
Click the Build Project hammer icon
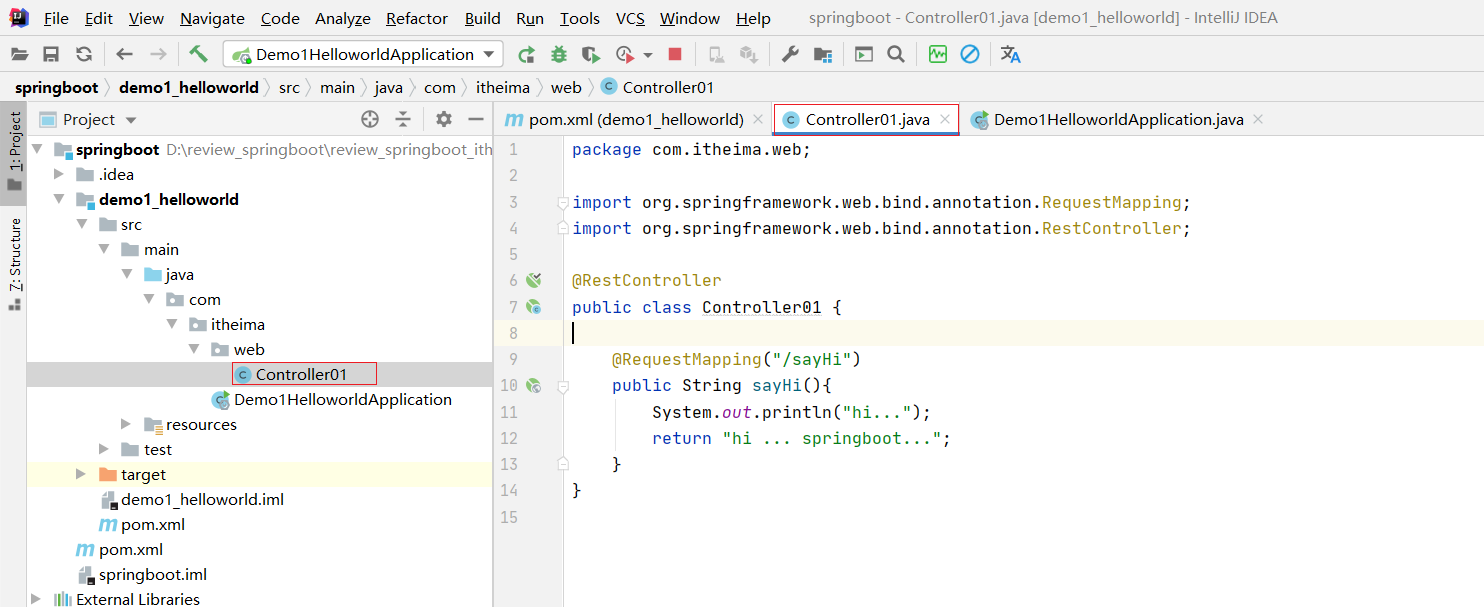point(198,54)
